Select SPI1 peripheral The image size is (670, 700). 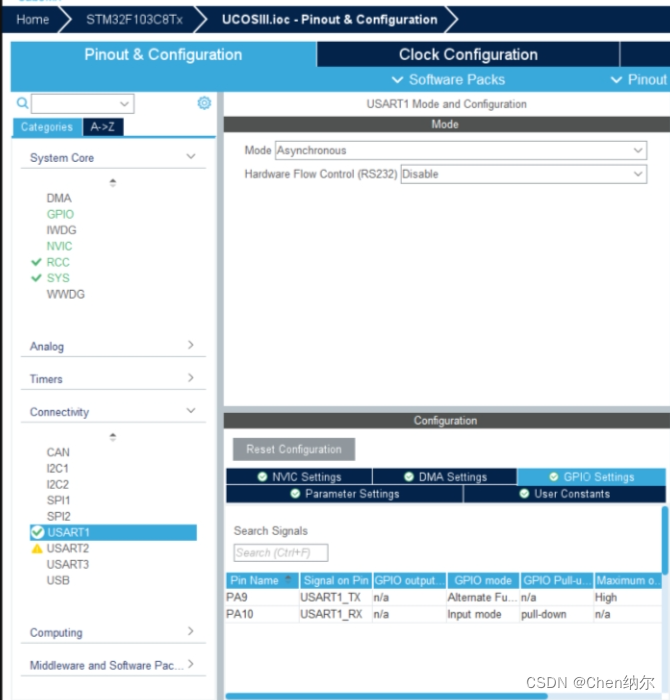[x=58, y=500]
